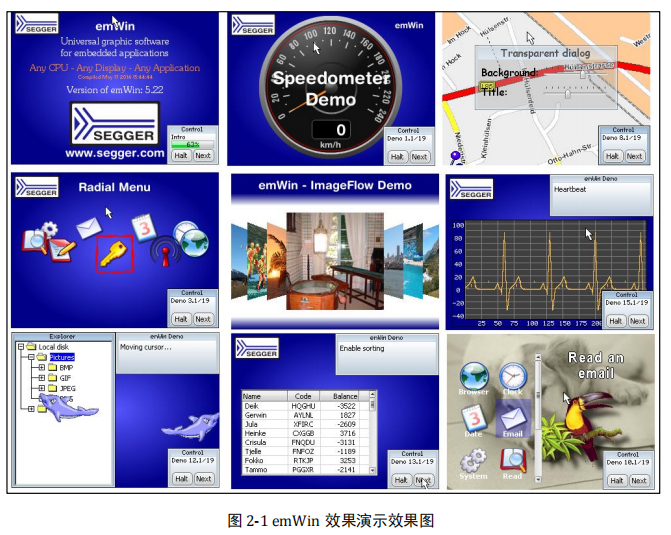The height and width of the screenshot is (535, 671).
Task: Click Next in Demo 3.1/19 control
Action: (x=203, y=319)
